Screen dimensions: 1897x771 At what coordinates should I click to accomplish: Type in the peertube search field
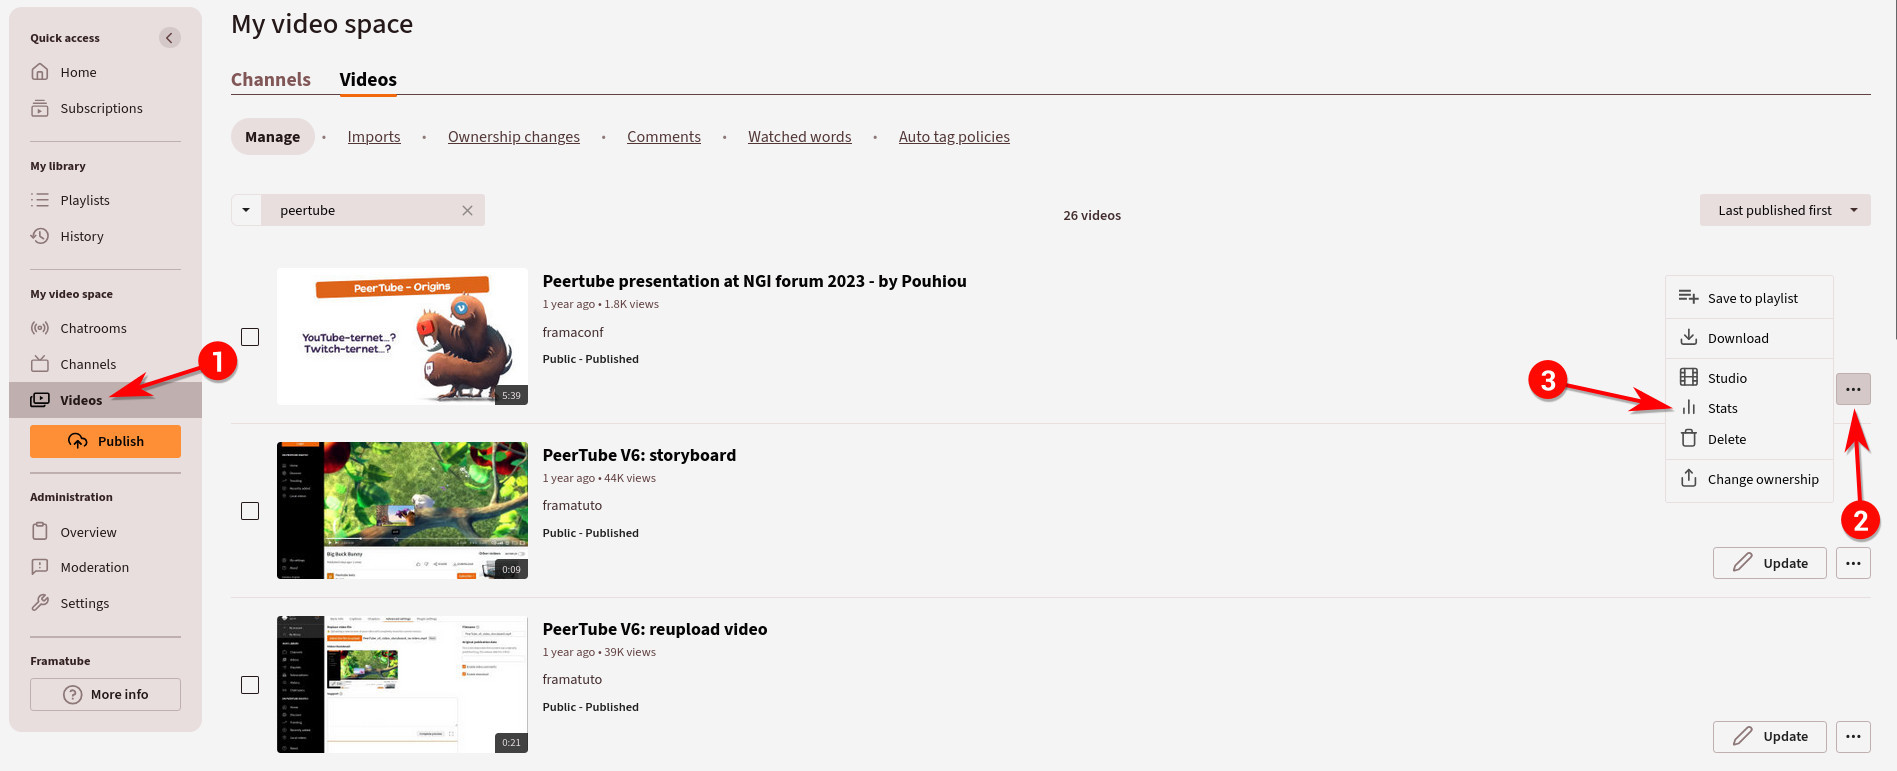coord(360,210)
